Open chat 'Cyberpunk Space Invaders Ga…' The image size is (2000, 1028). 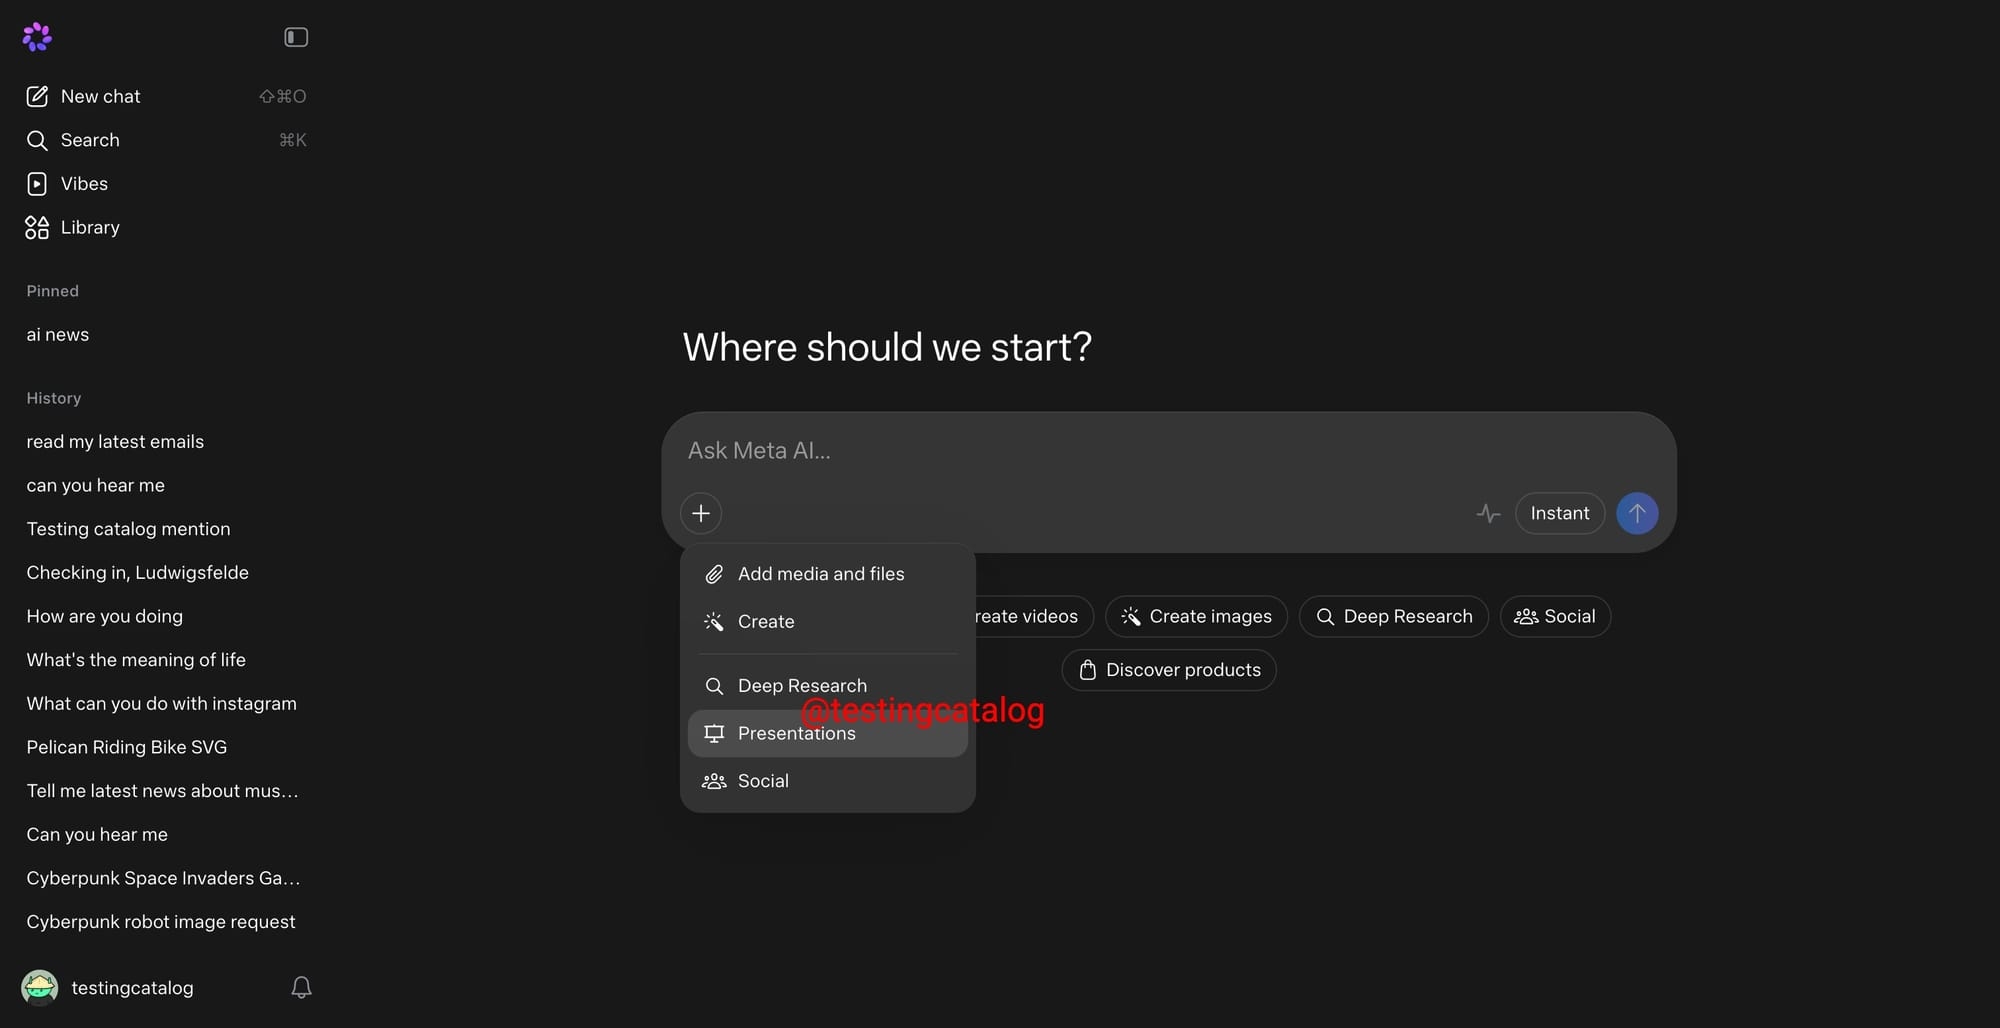pos(164,878)
